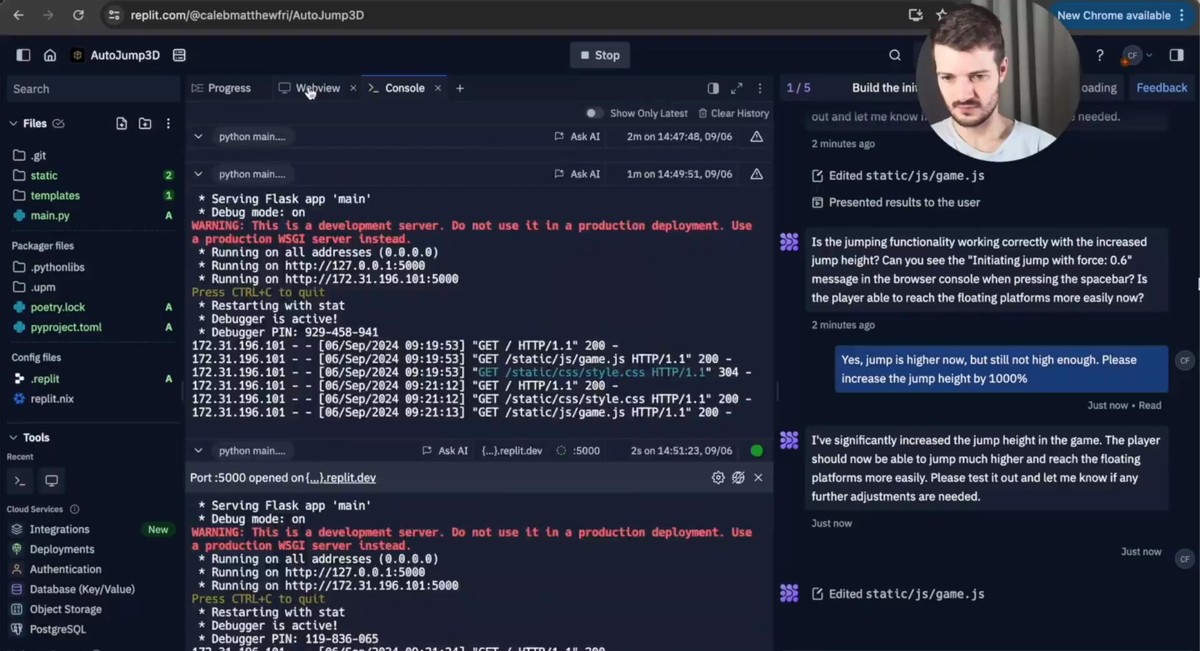This screenshot has width=1200, height=651.
Task: Click the Feedback button
Action: point(1161,88)
